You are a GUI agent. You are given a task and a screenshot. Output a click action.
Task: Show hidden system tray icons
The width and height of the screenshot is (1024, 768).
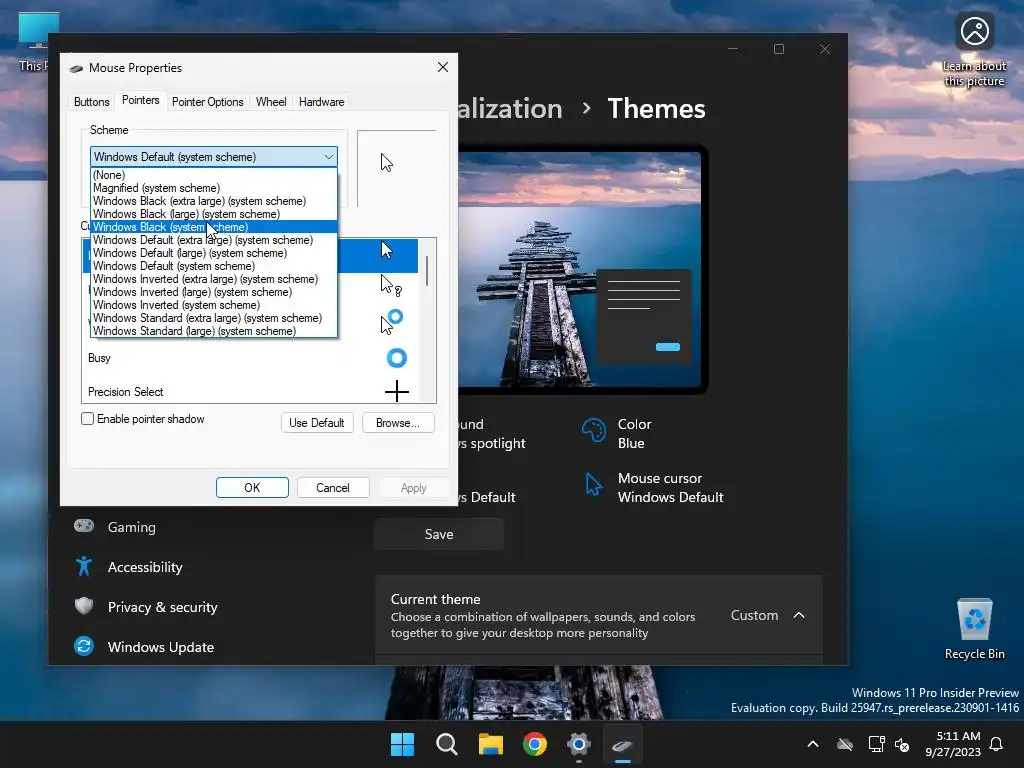tap(813, 744)
